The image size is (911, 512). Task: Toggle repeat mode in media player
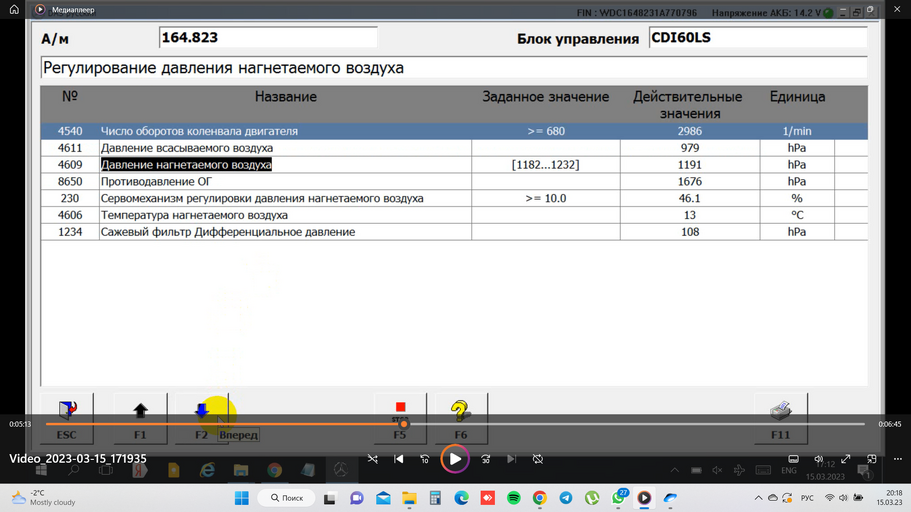click(538, 459)
